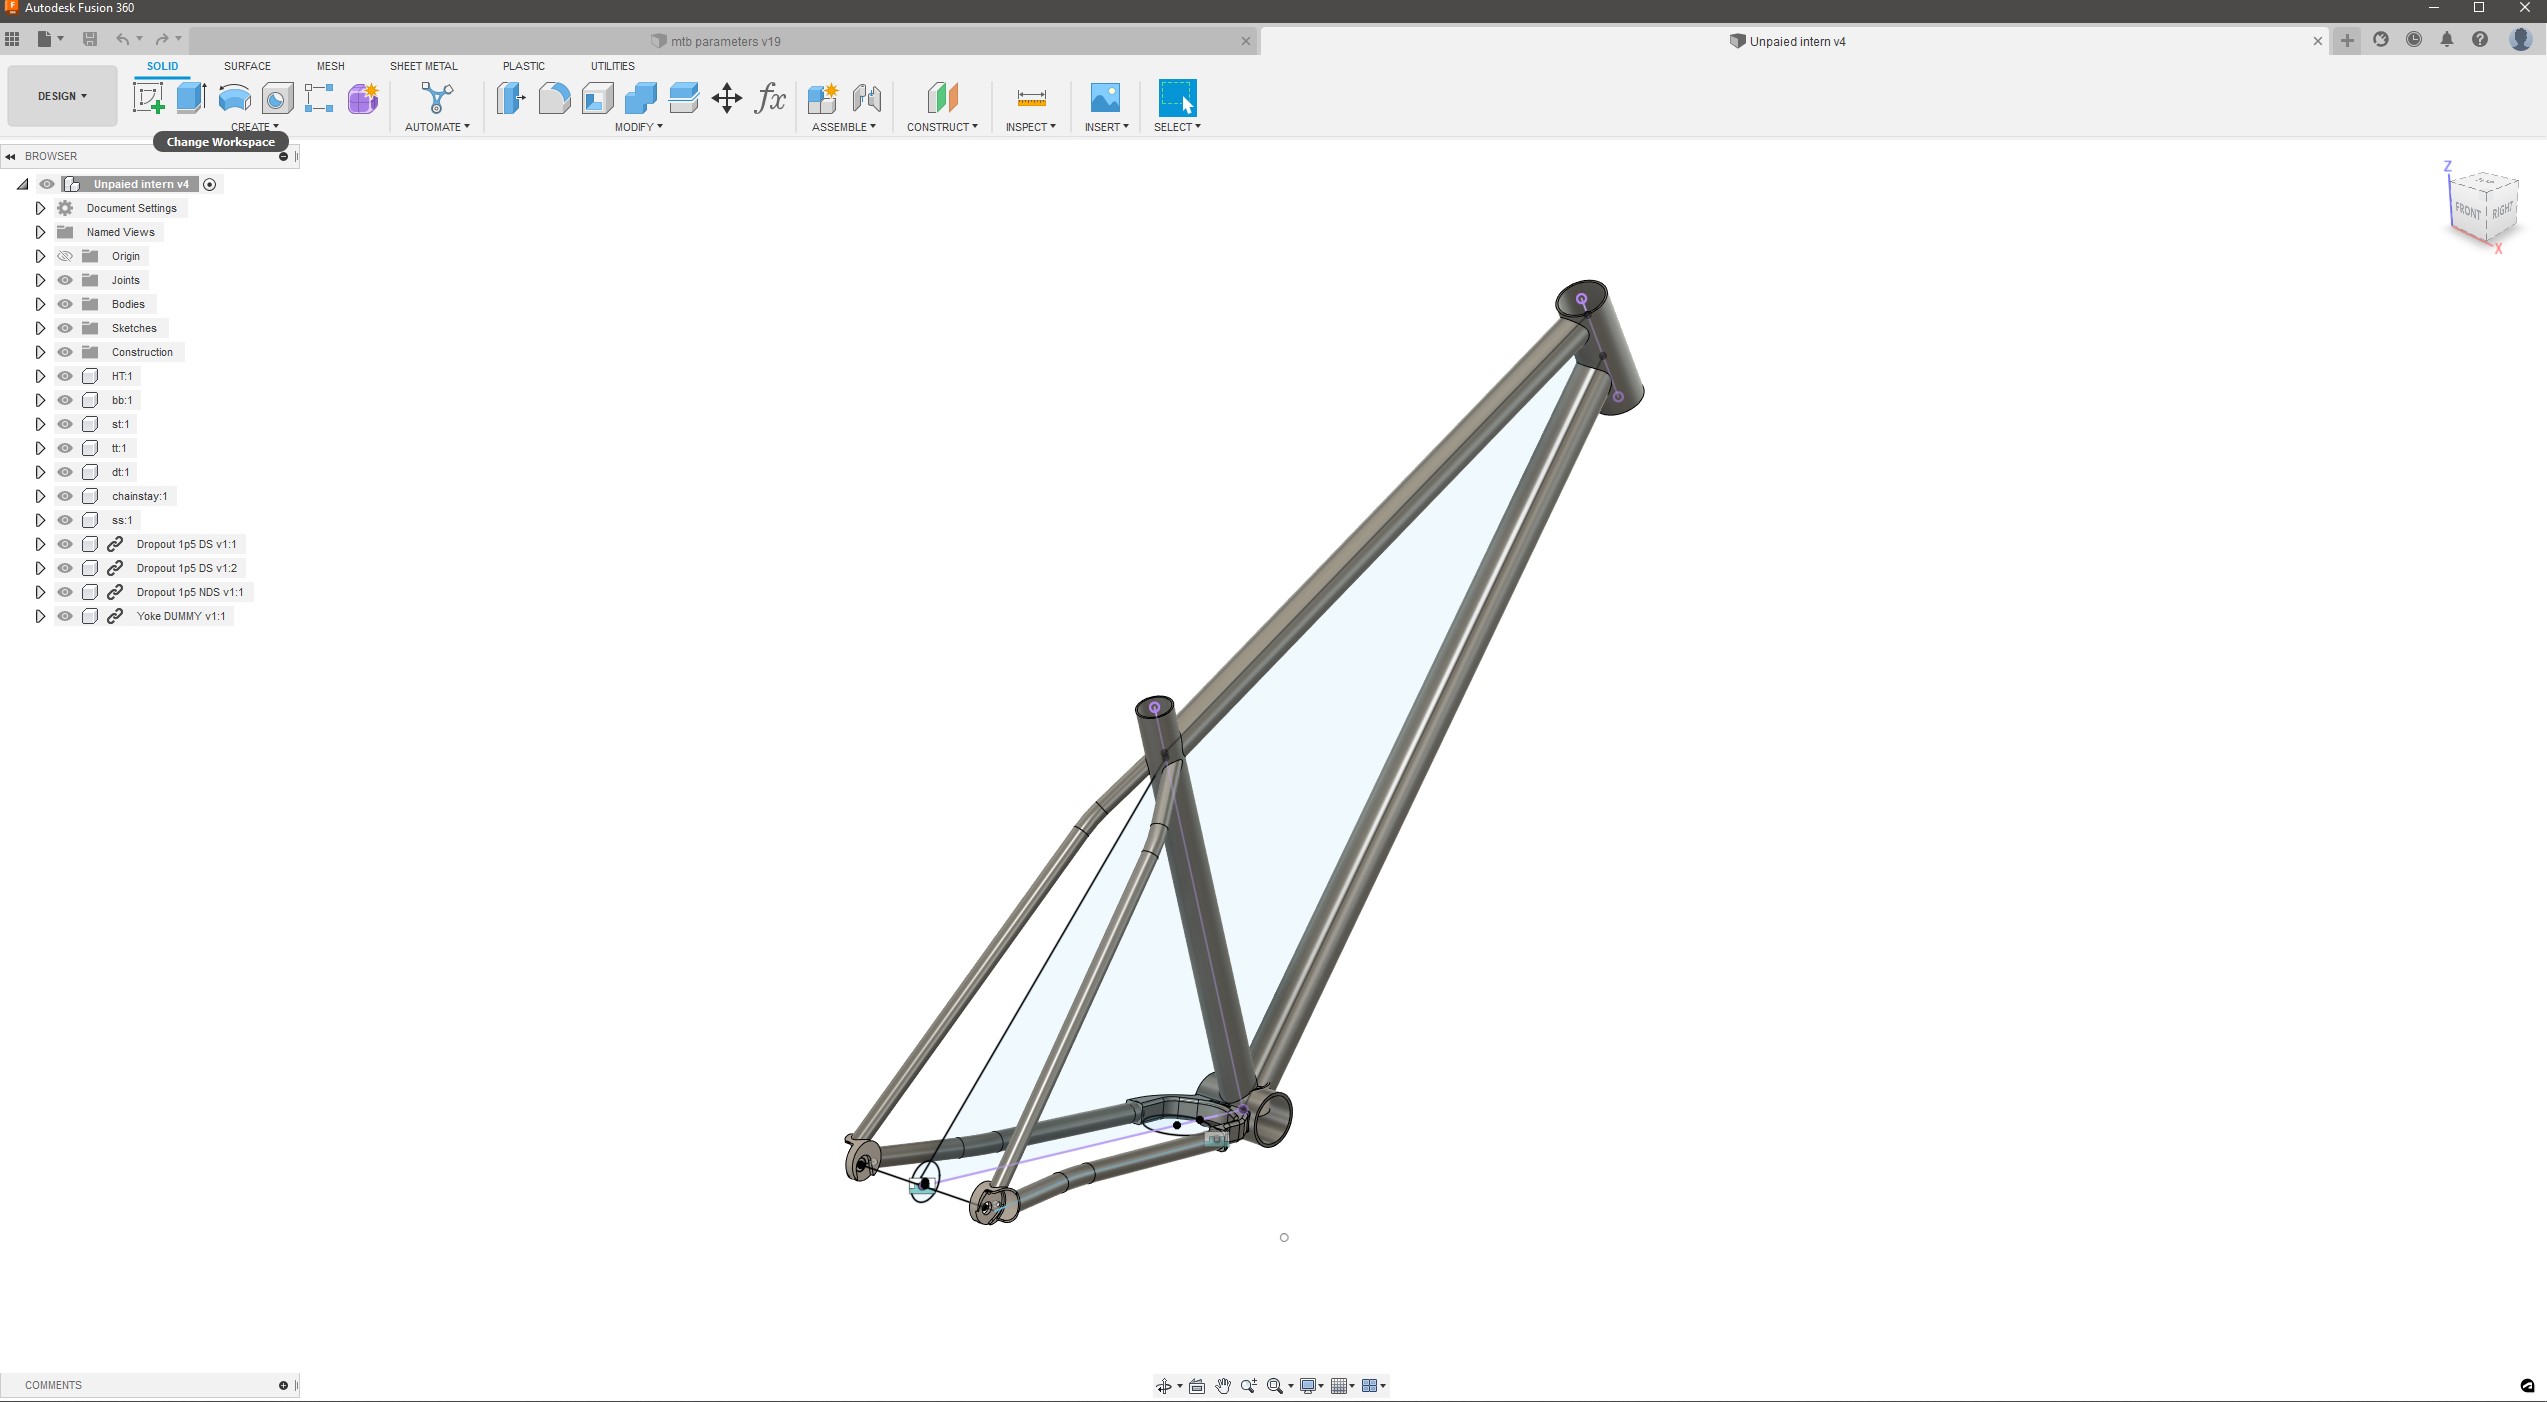Toggle visibility of Dropout 1p5 NDS v1:1
Image resolution: width=2547 pixels, height=1402 pixels.
pyautogui.click(x=65, y=592)
